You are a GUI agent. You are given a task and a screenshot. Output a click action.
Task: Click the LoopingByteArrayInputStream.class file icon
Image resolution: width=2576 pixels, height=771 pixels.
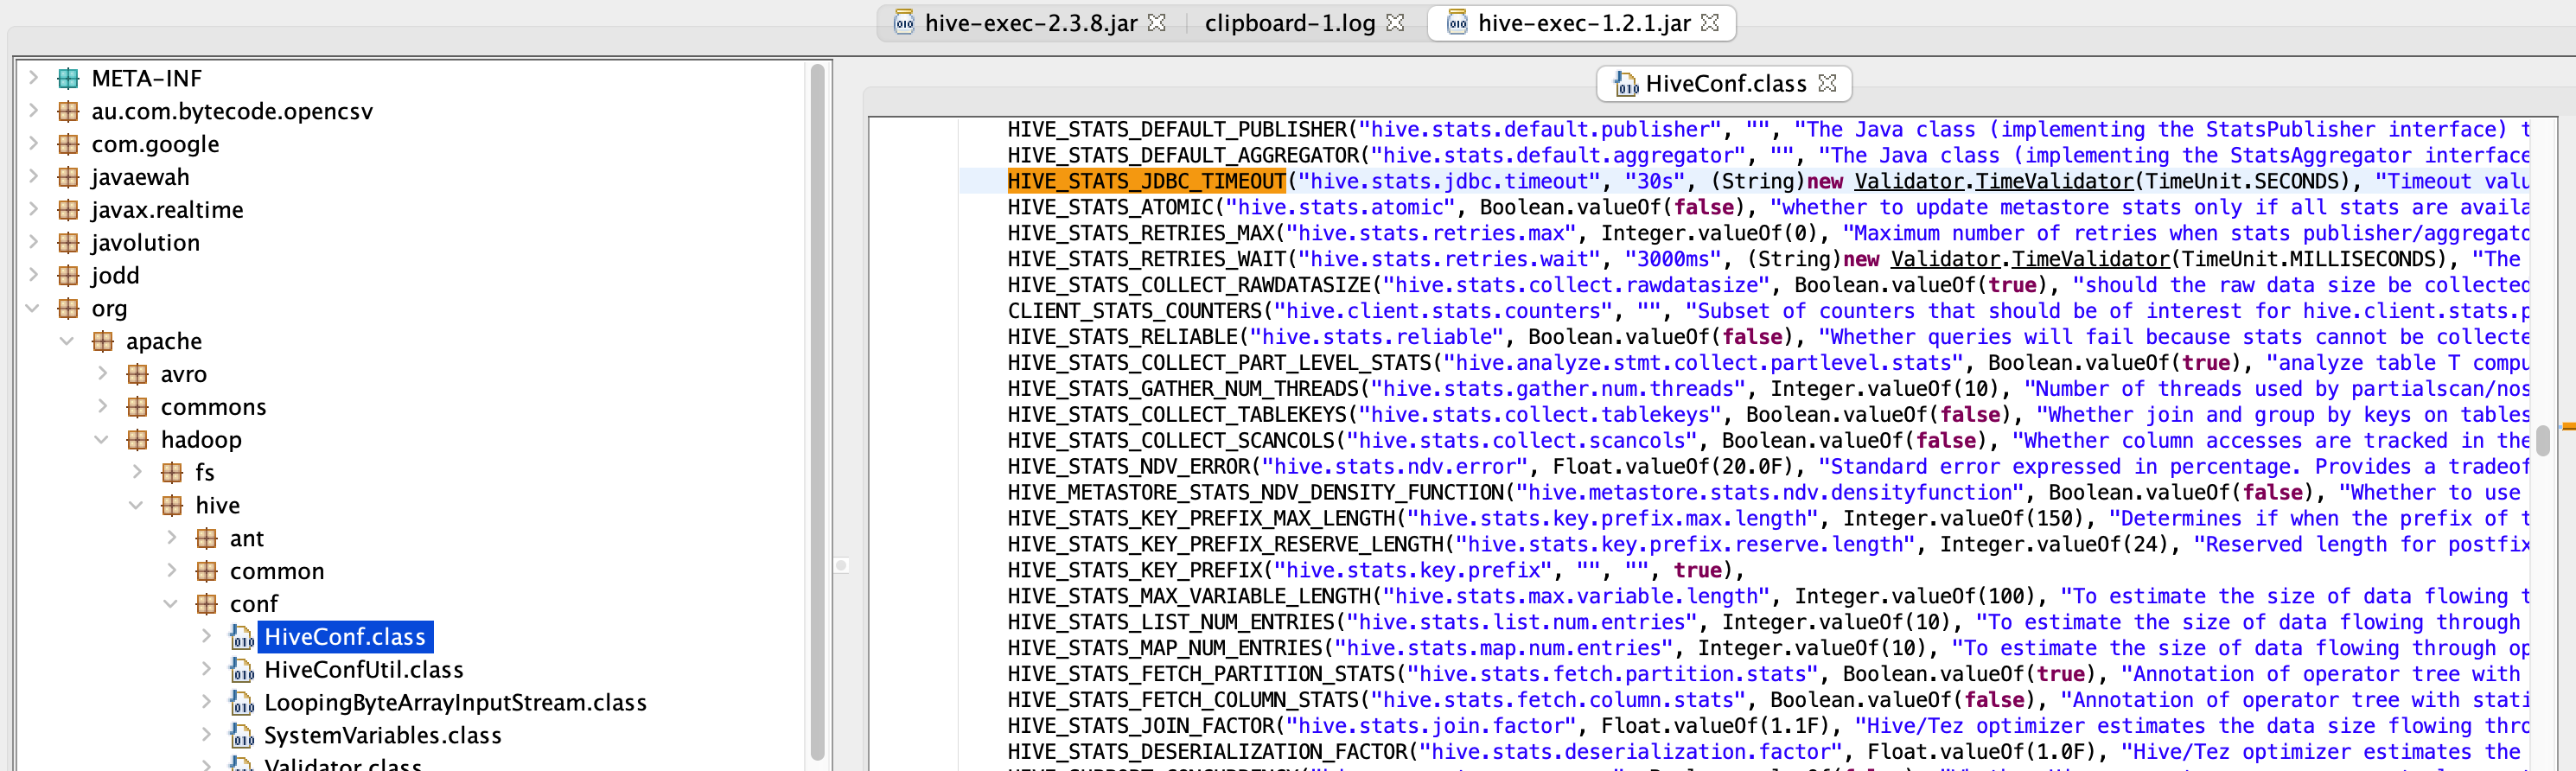pos(242,703)
